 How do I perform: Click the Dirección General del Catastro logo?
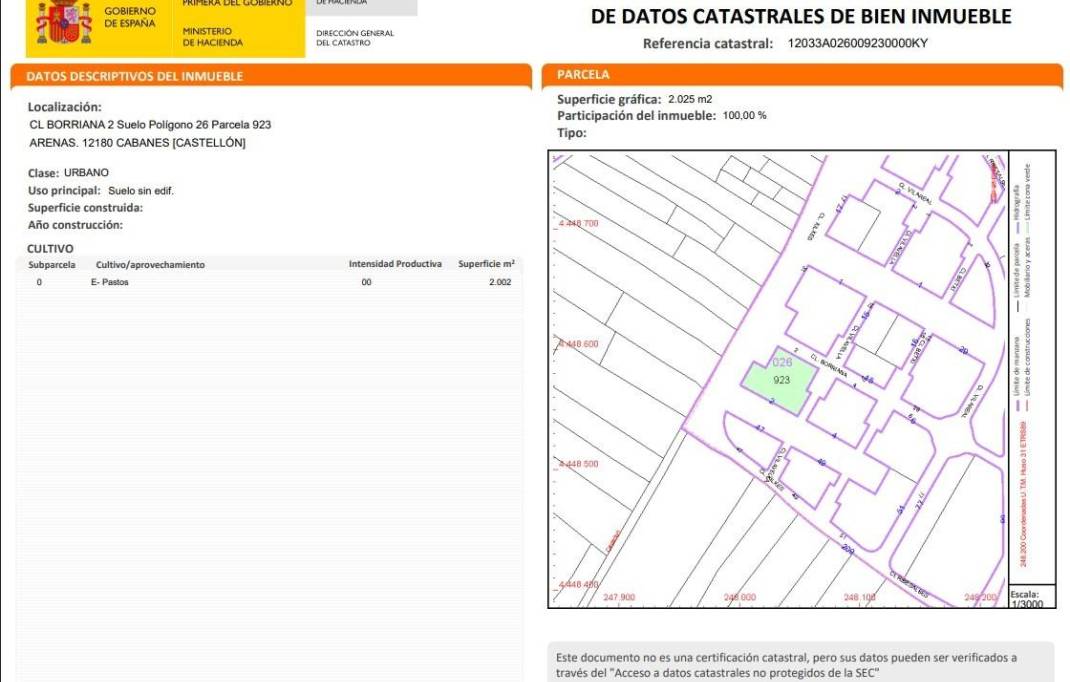click(x=354, y=38)
